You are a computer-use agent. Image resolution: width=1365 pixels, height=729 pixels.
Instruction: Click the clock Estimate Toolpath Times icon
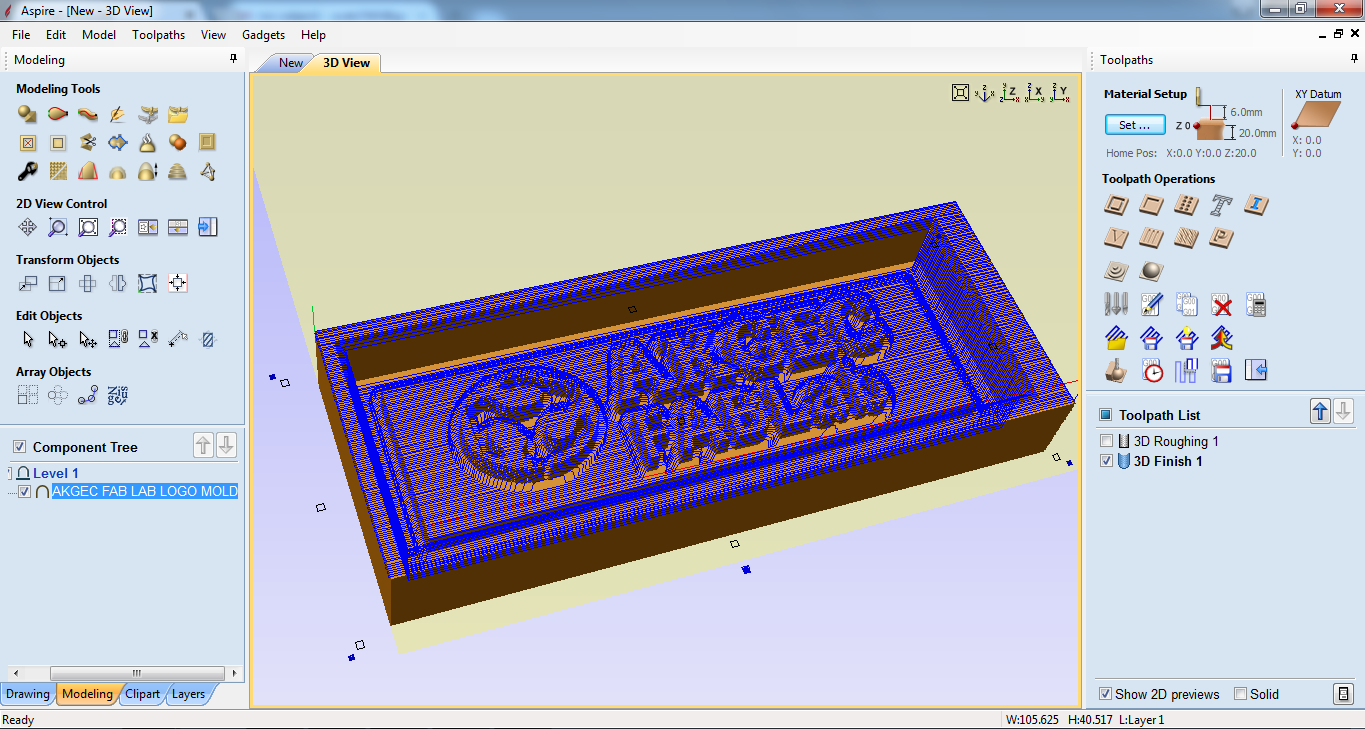tap(1152, 371)
